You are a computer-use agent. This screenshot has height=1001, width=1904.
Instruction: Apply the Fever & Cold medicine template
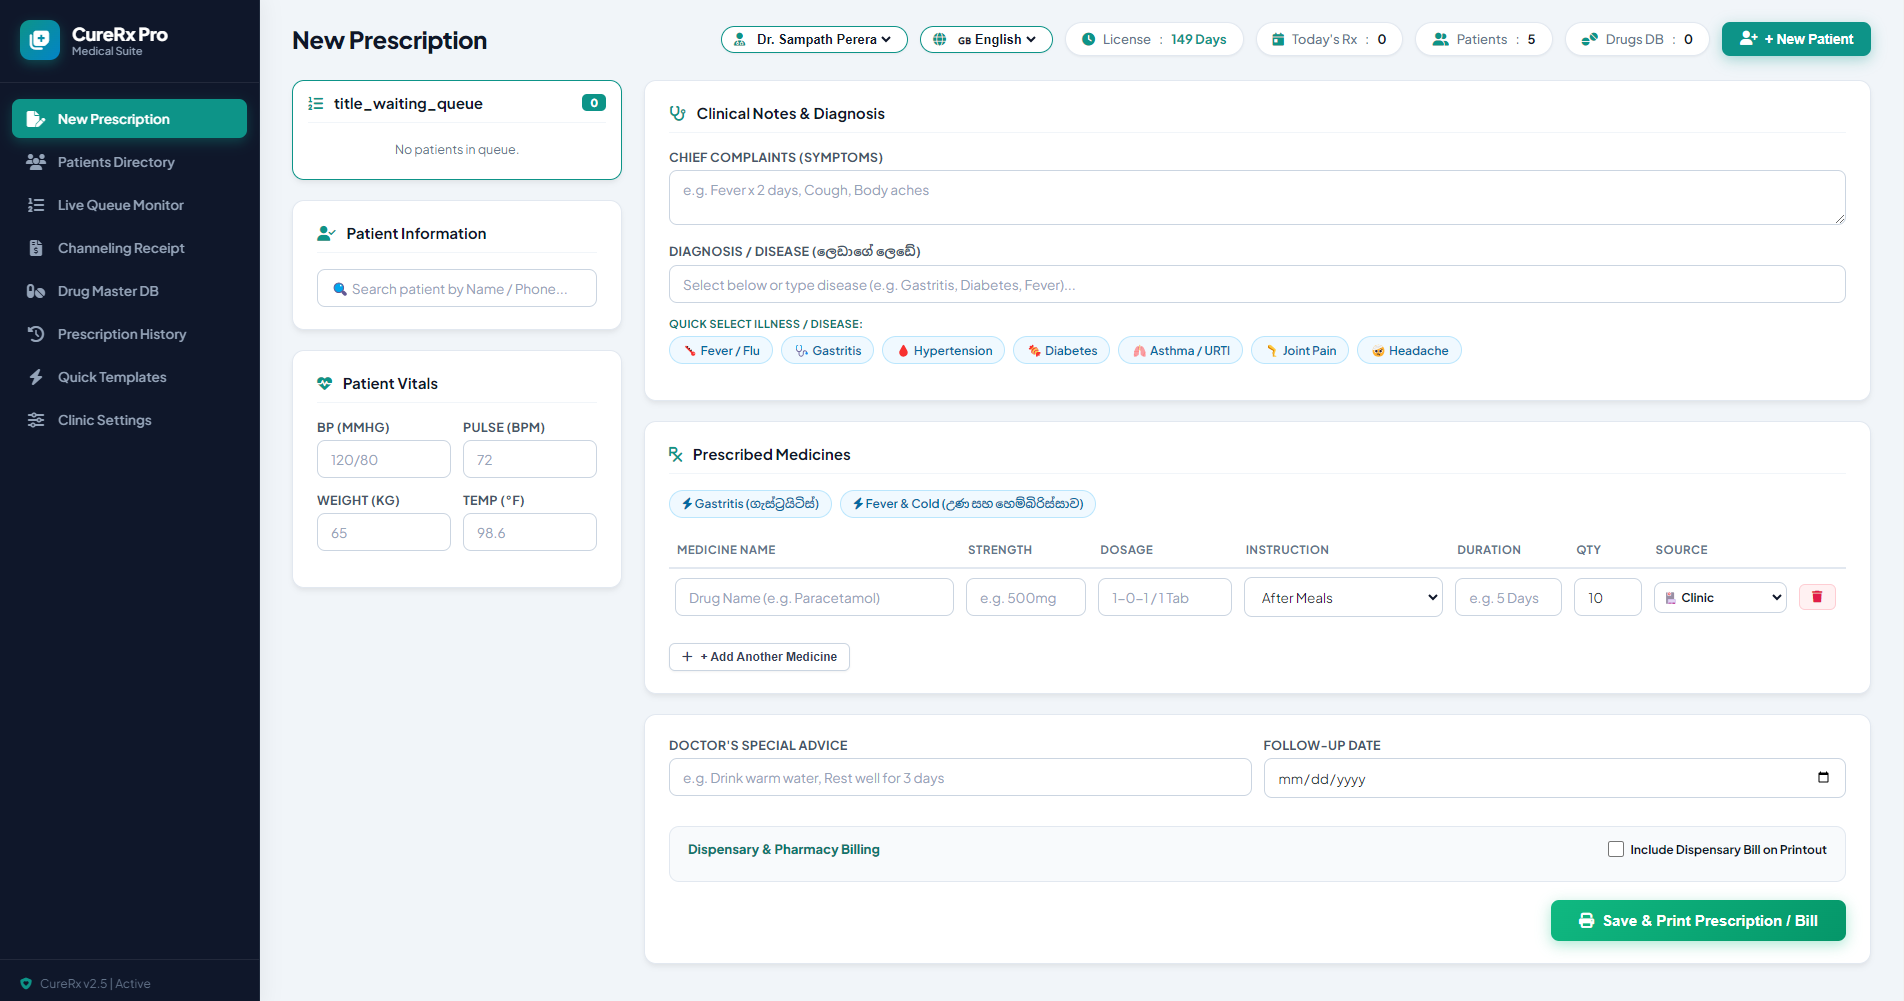968,503
